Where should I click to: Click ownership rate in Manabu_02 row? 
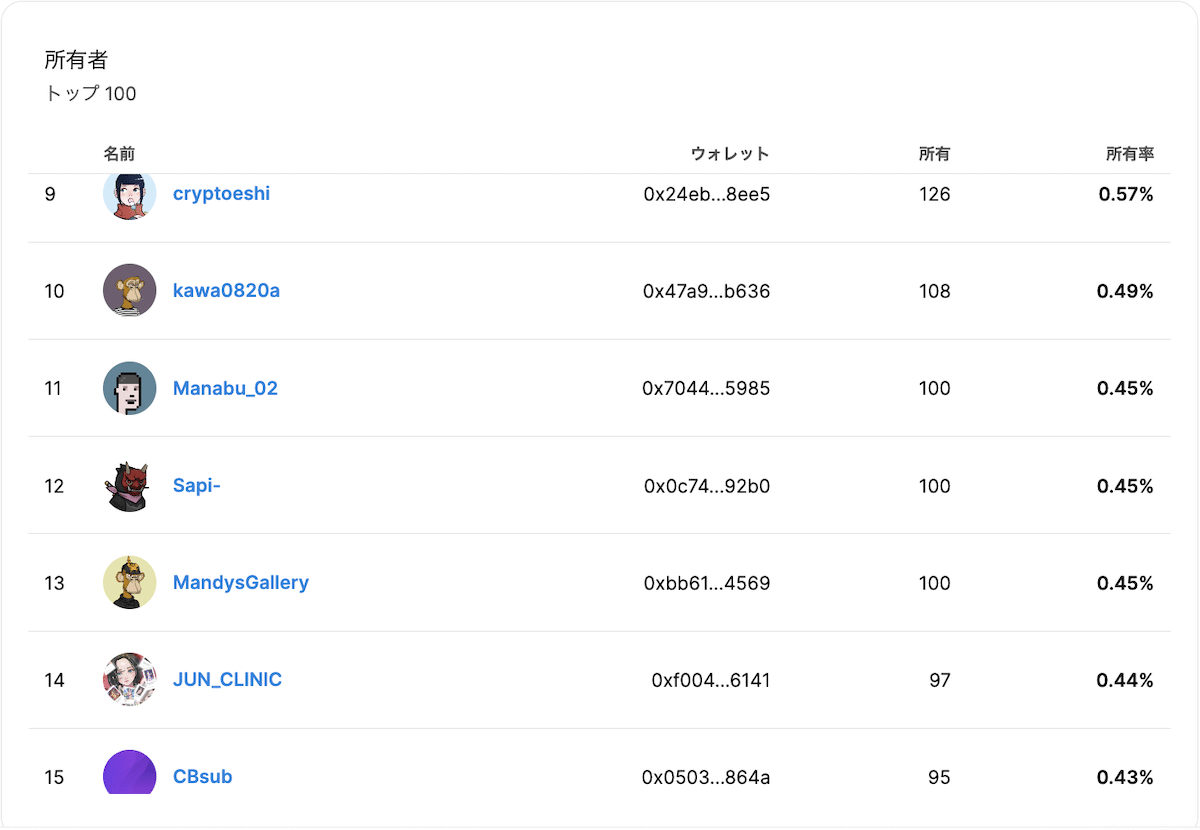pyautogui.click(x=1125, y=388)
